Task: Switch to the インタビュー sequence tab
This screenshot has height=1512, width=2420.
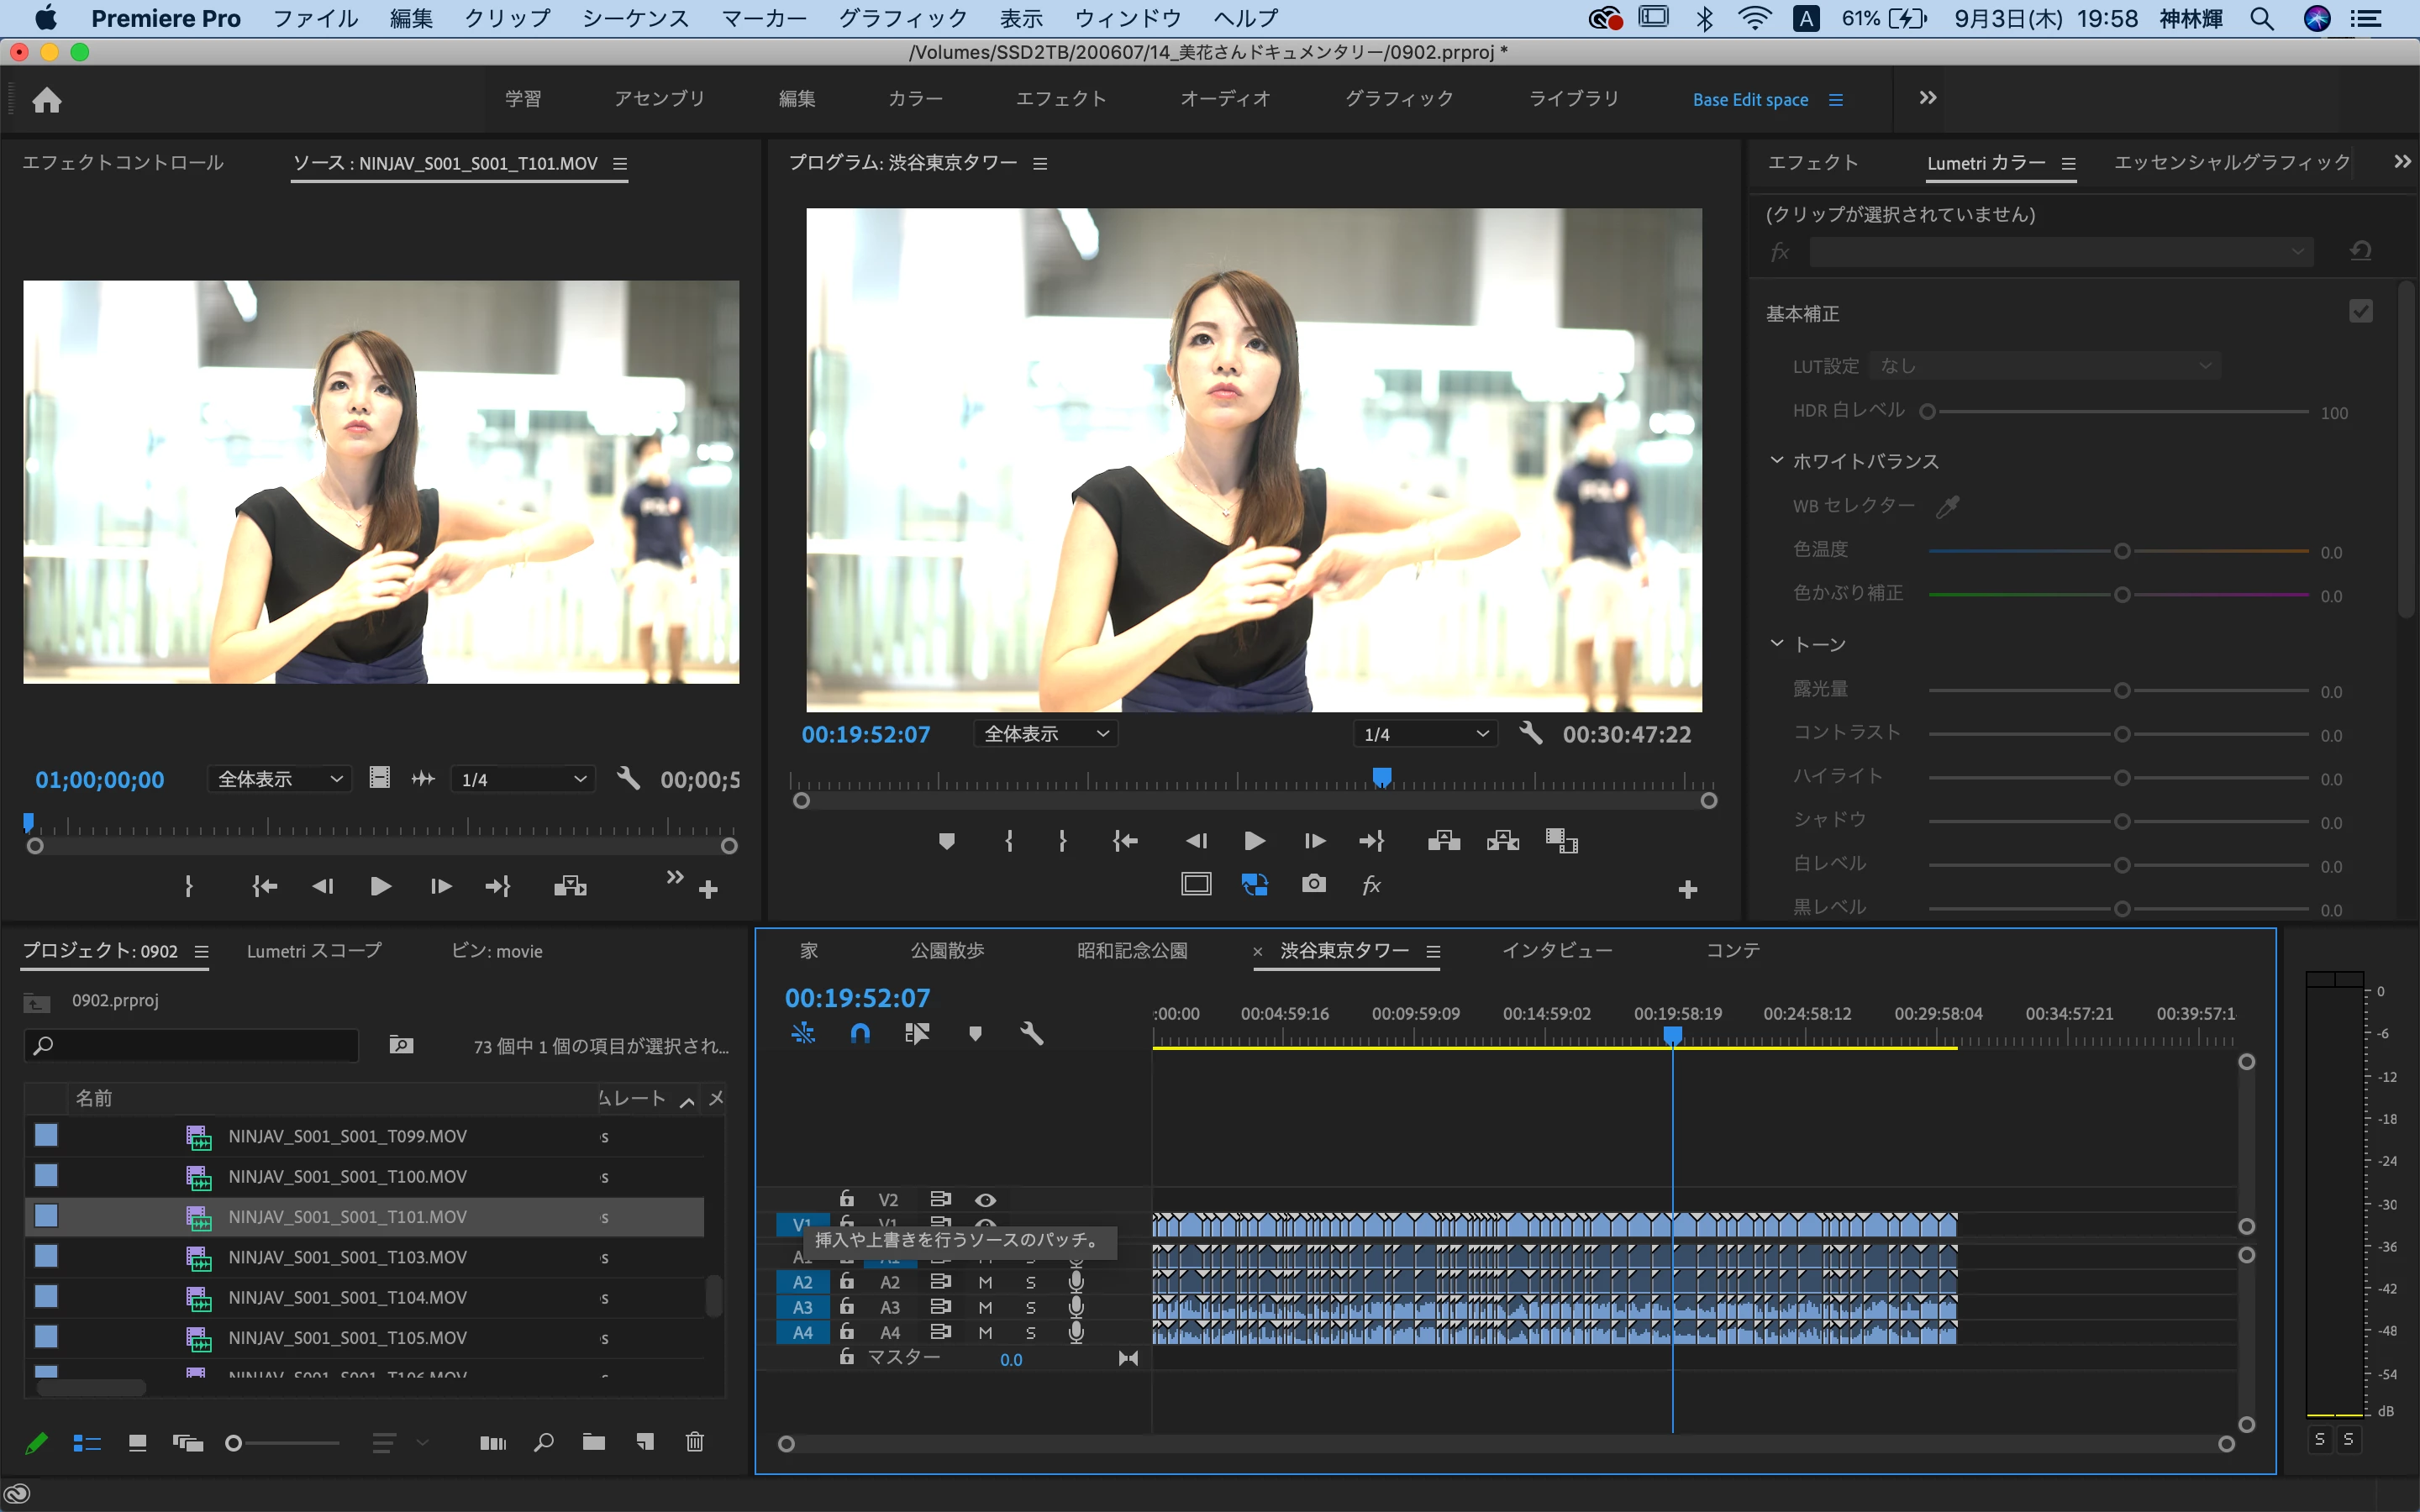Action: click(1556, 950)
